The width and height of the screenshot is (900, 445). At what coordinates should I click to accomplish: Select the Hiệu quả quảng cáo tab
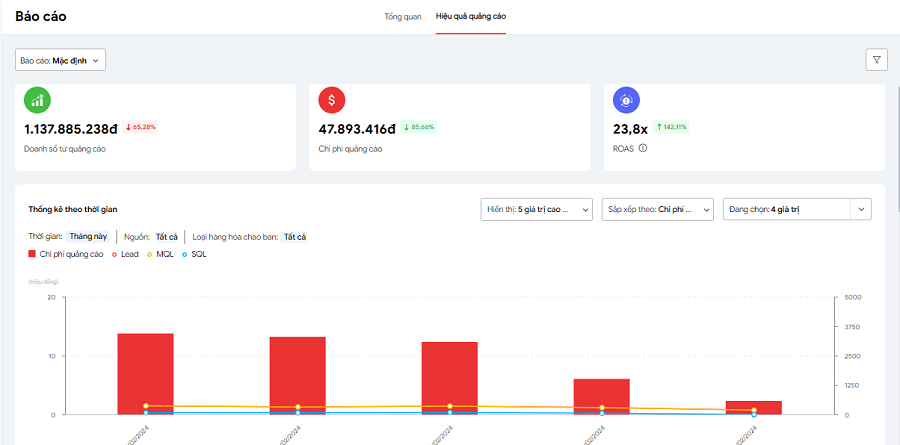[470, 17]
